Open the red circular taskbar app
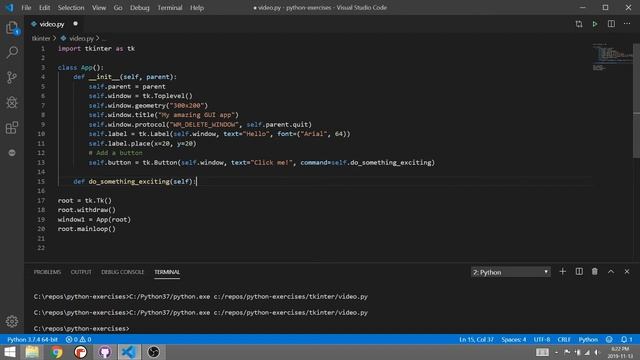Viewport: 640px width, 360px height. pyautogui.click(x=80, y=352)
